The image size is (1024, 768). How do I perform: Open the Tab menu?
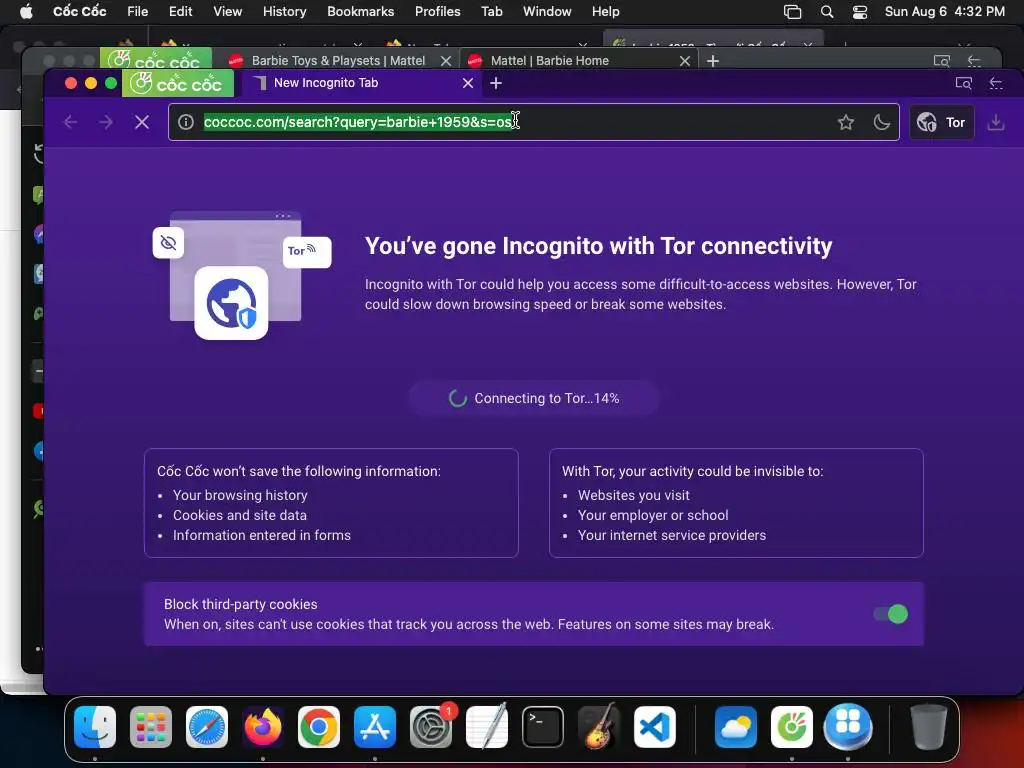(492, 12)
